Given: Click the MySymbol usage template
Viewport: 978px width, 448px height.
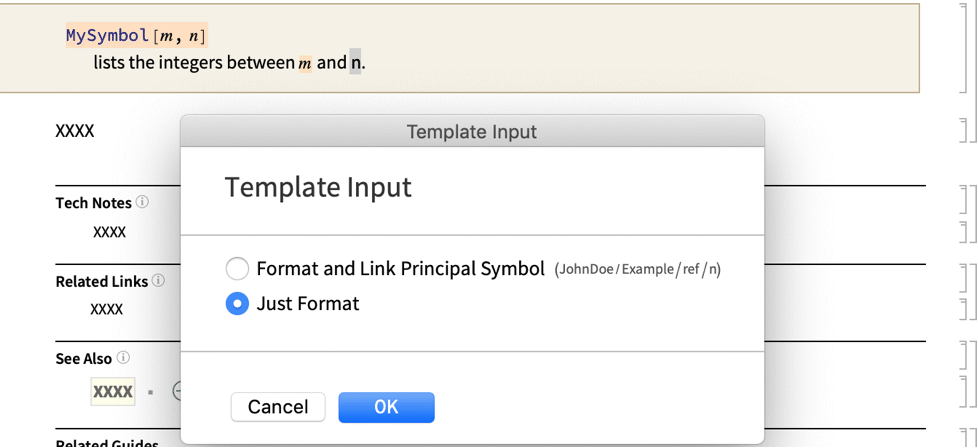Looking at the screenshot, I should (x=136, y=36).
